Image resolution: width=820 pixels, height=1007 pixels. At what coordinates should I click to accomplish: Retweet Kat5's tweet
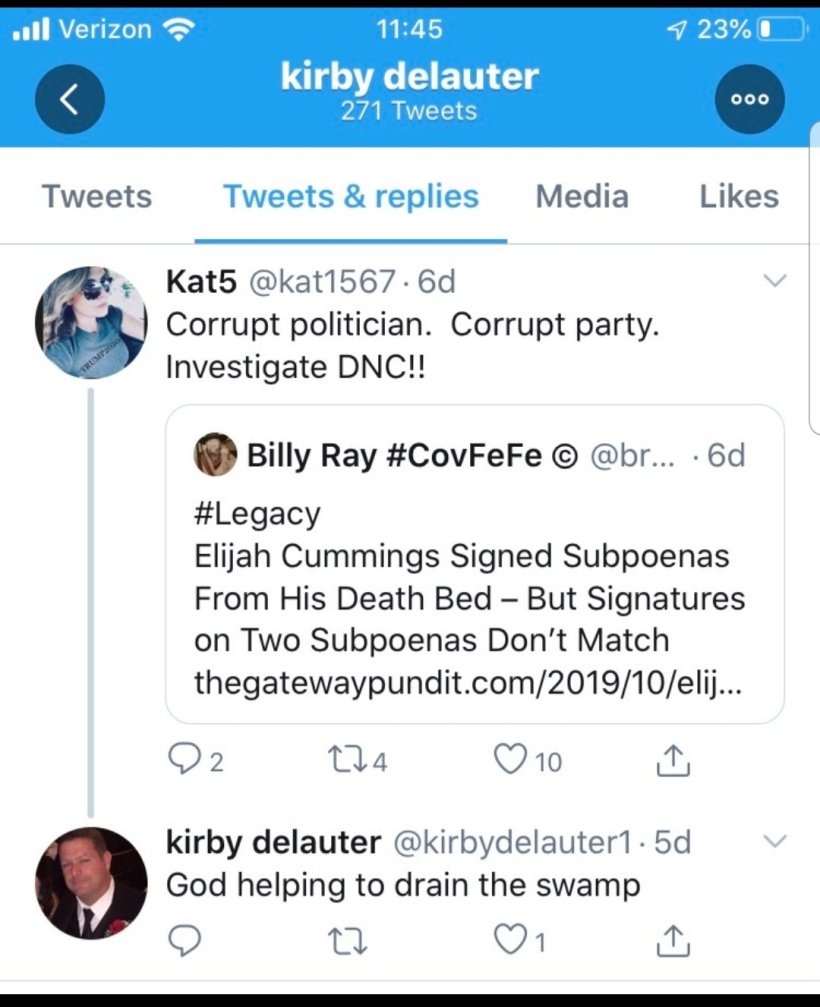click(343, 763)
